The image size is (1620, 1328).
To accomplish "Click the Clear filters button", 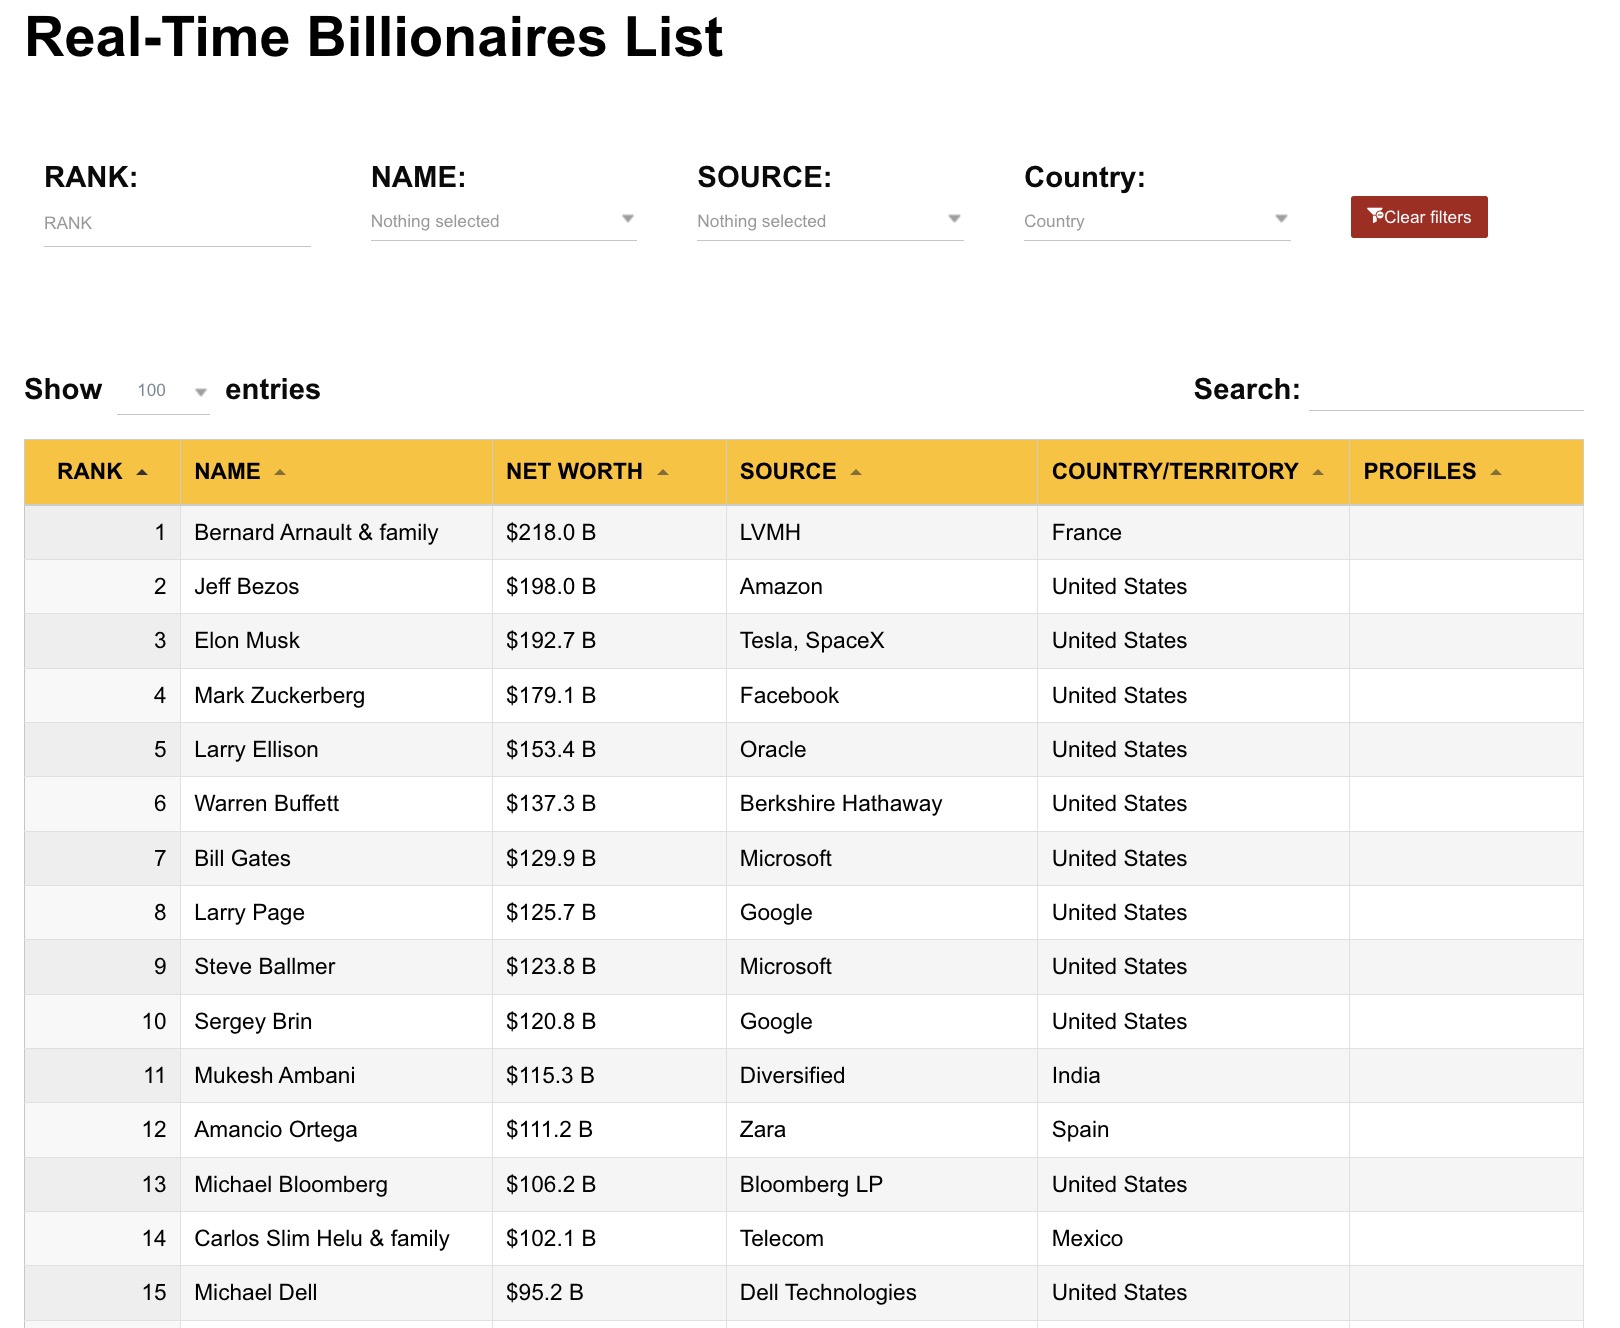I will tap(1418, 216).
